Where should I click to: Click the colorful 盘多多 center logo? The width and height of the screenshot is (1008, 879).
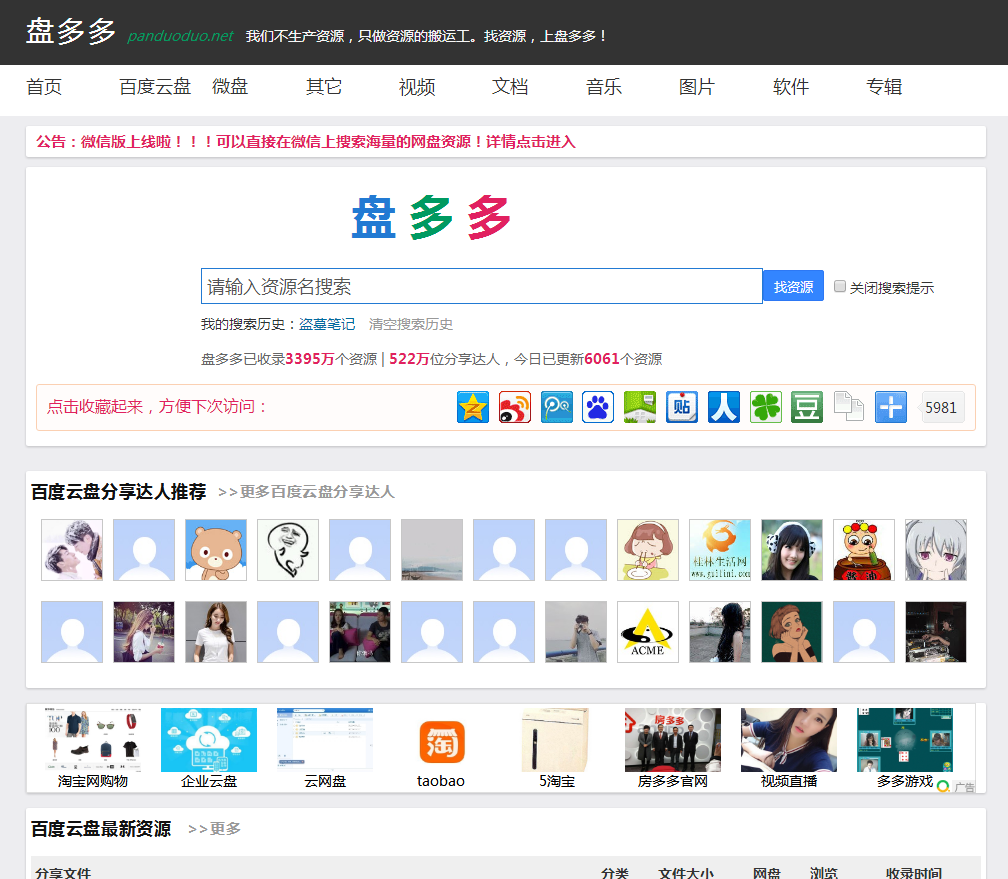[431, 217]
